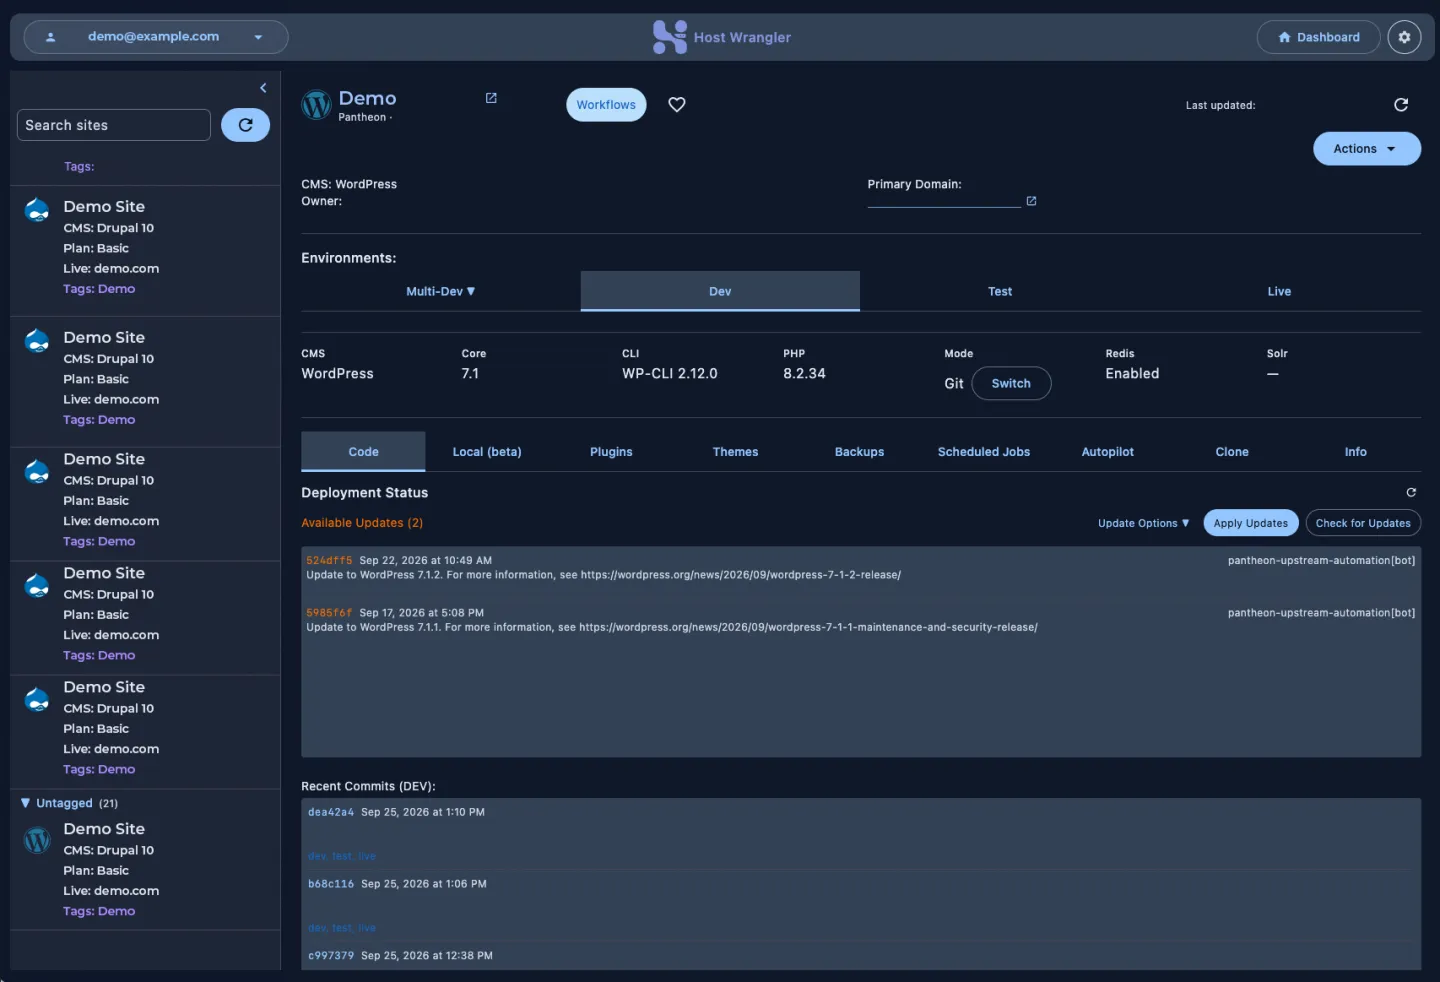Image resolution: width=1440 pixels, height=982 pixels.
Task: Switch to the Live environment tab
Action: pos(1279,291)
